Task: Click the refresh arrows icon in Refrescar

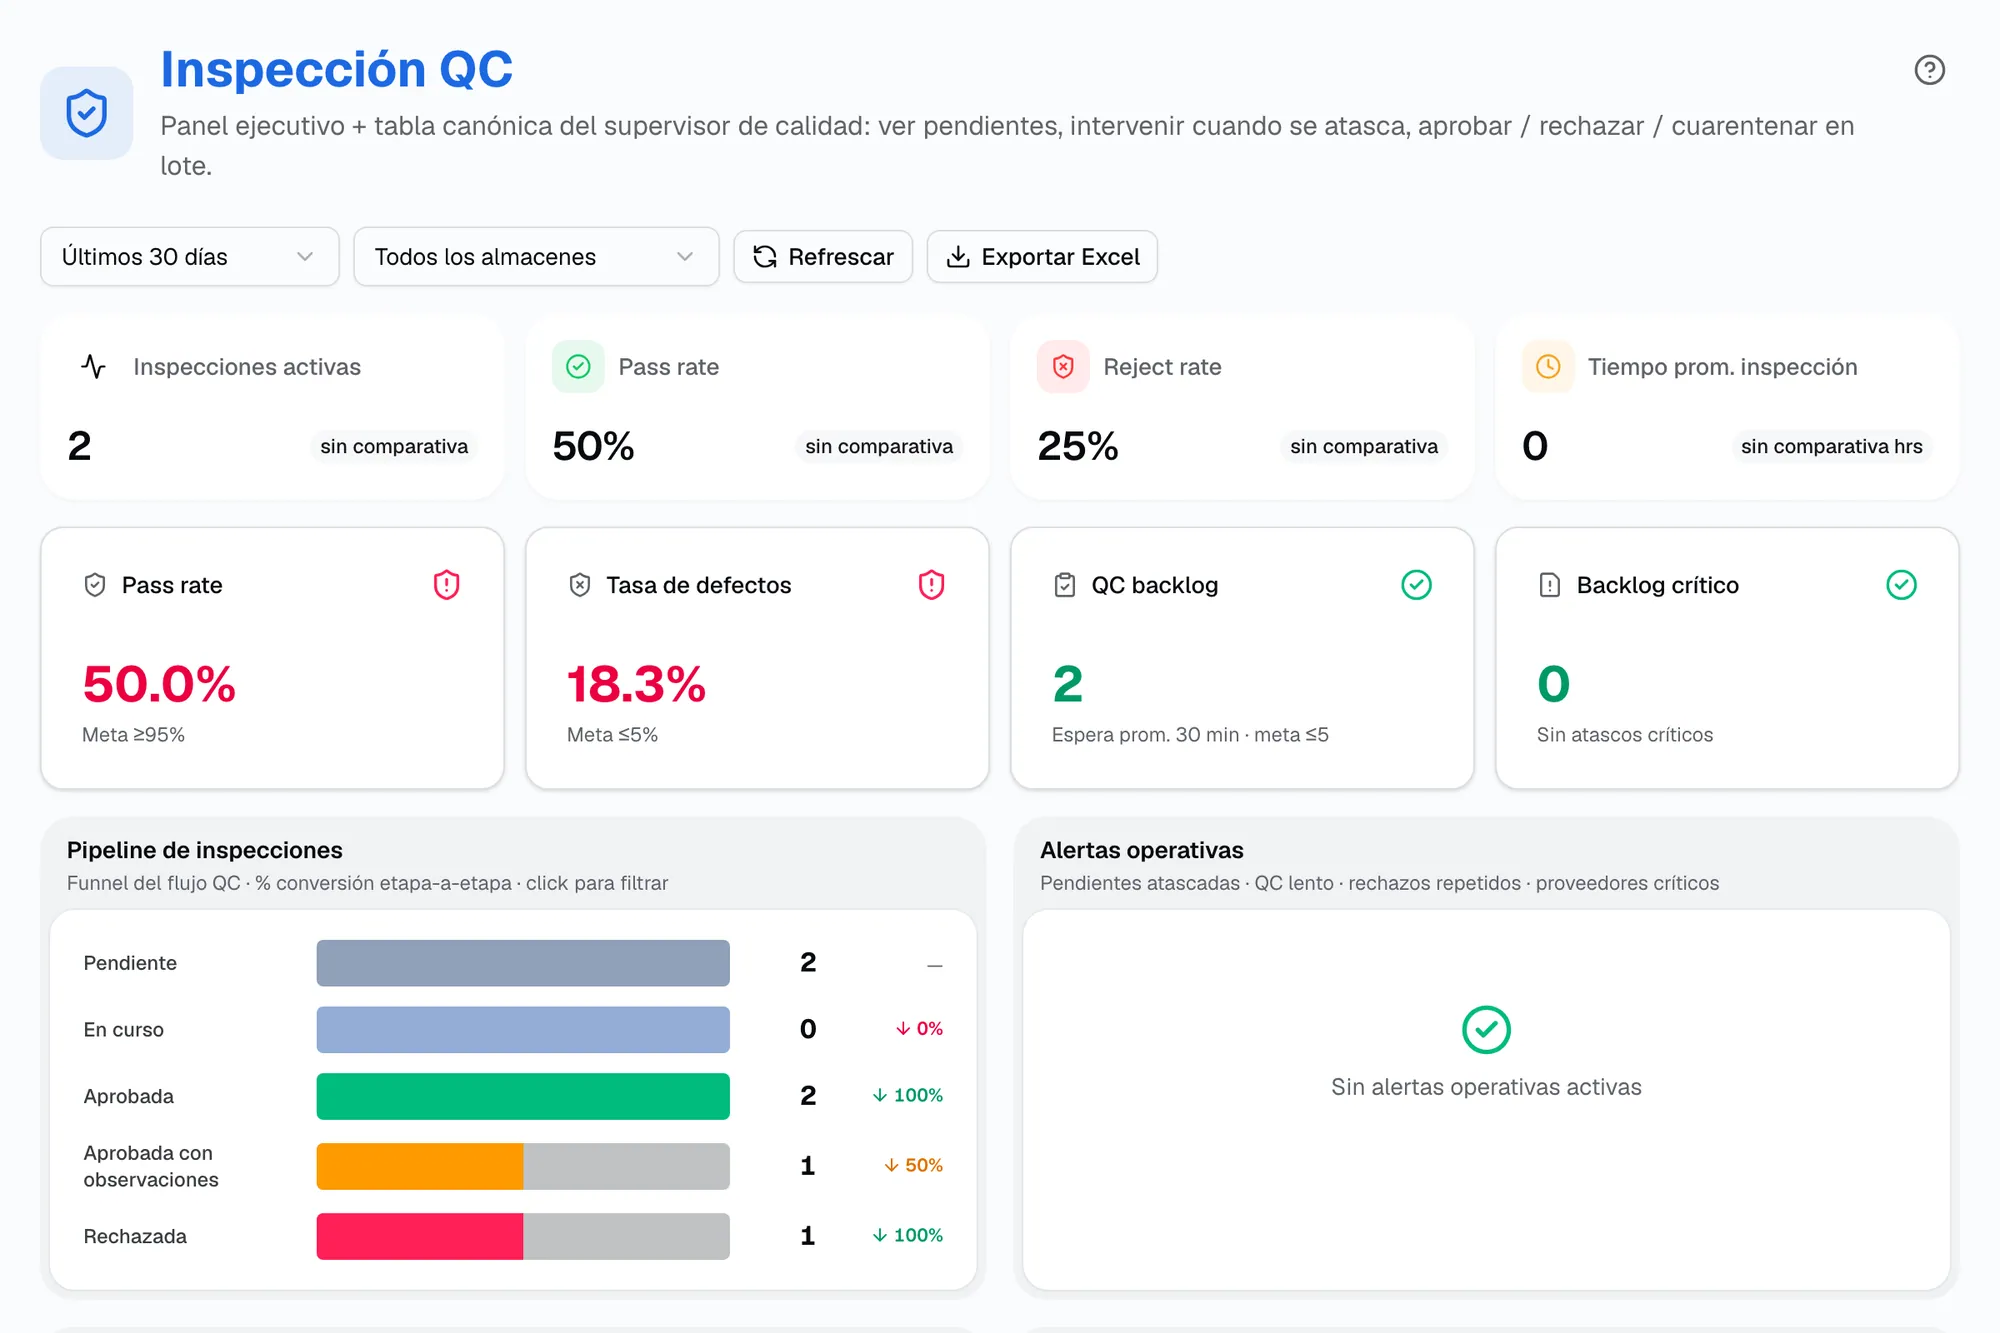Action: pos(765,257)
